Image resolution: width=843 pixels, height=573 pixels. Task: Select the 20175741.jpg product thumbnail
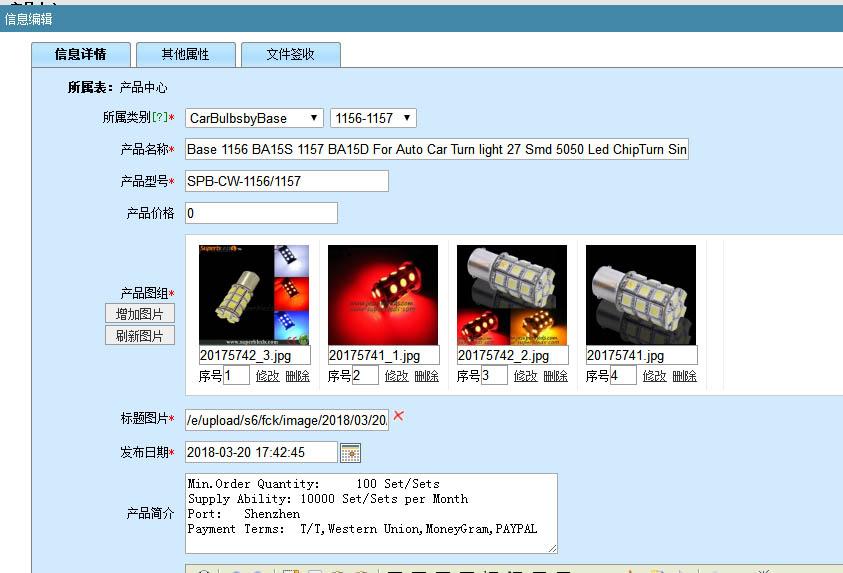(641, 295)
